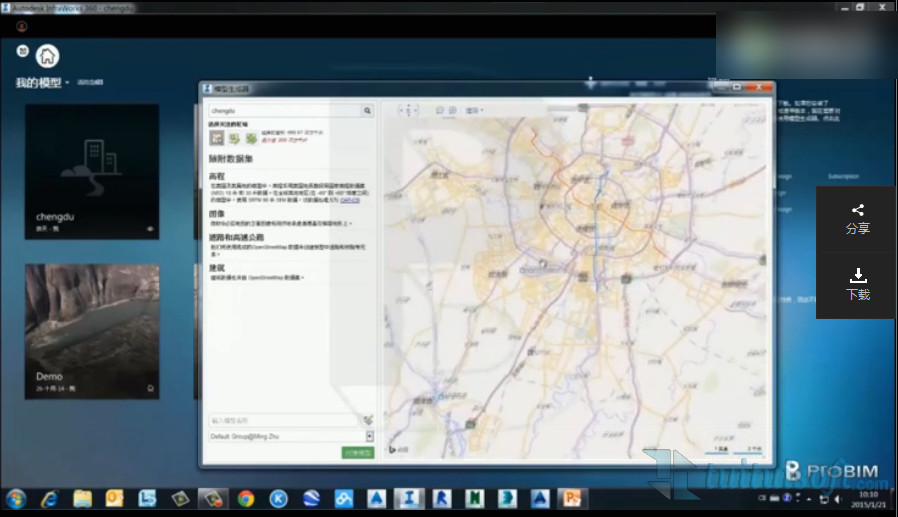Select the first area selection tool icon
This screenshot has height=517, width=898.
coord(216,137)
